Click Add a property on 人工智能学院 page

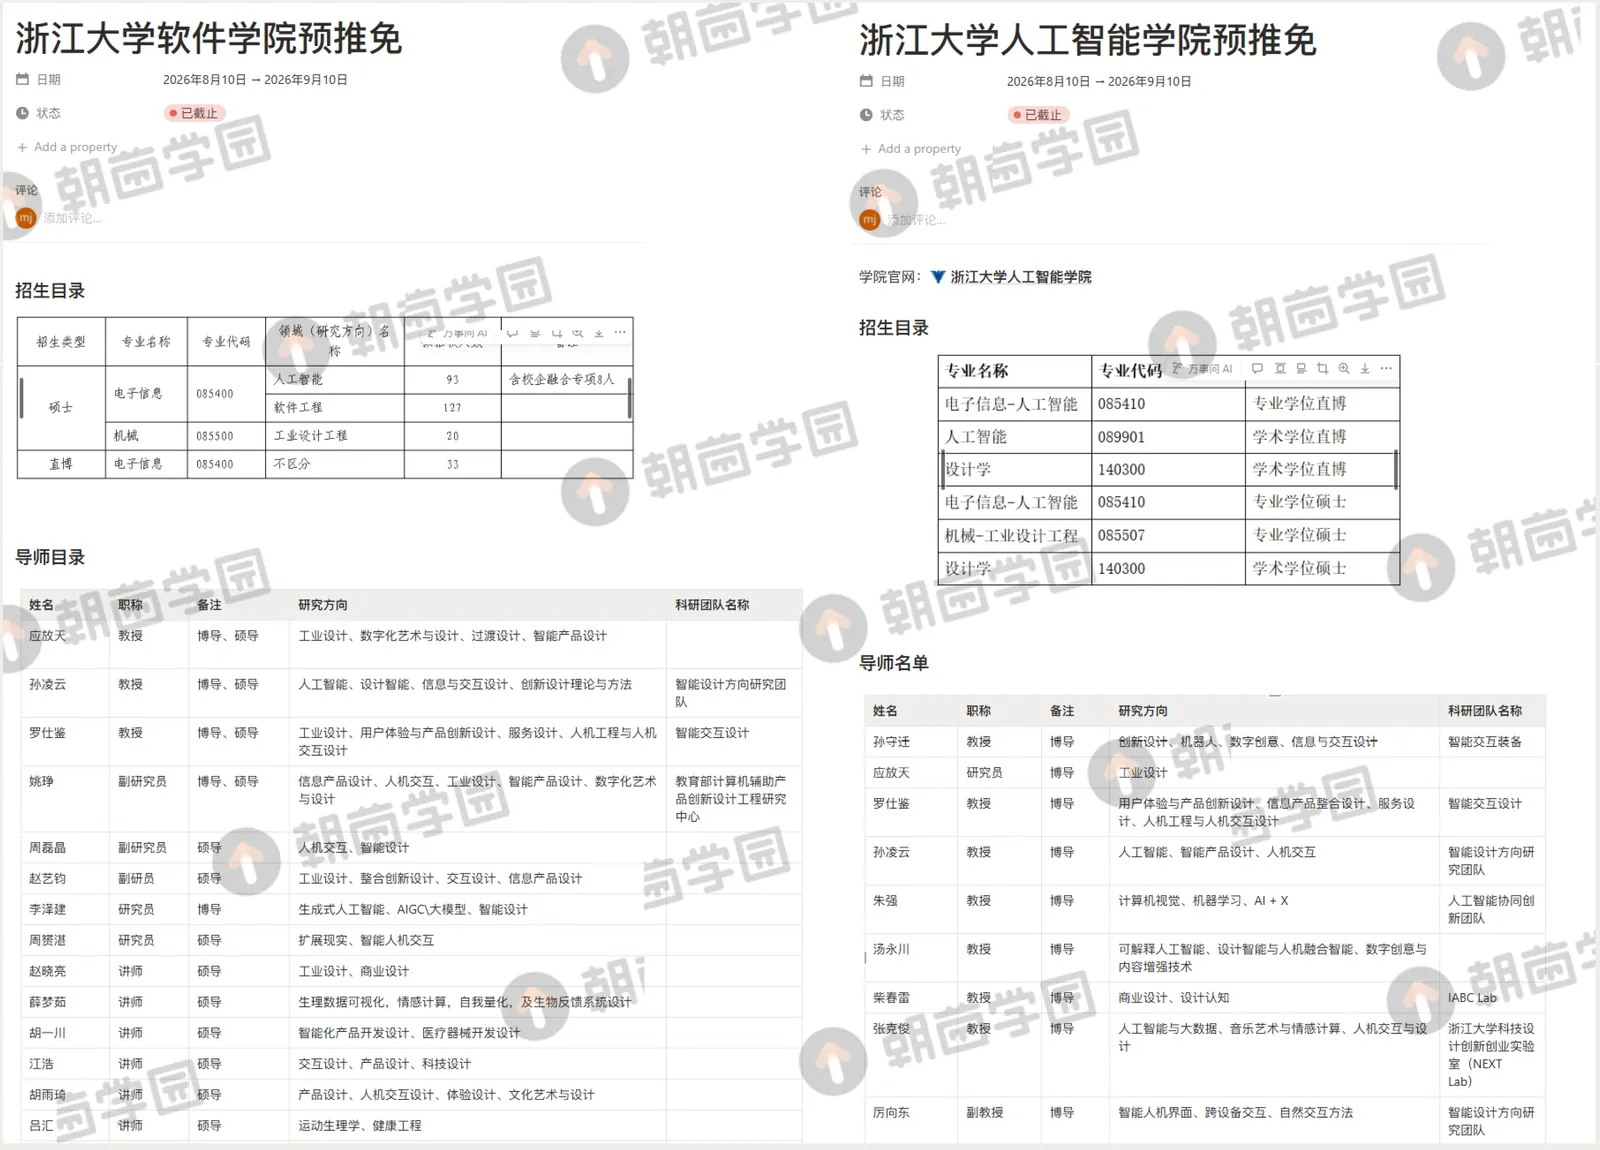point(911,149)
